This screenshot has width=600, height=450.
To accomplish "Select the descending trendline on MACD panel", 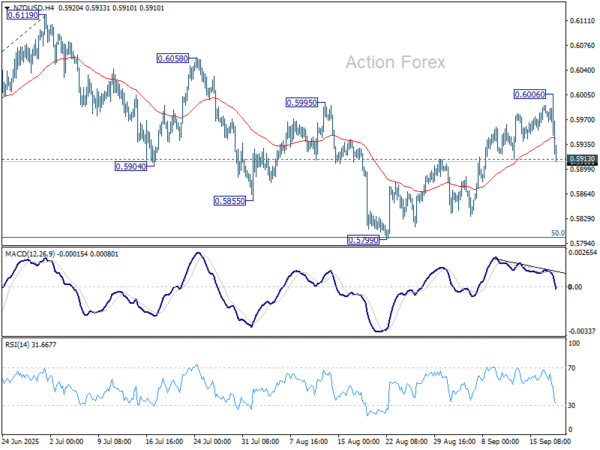I will pos(530,266).
